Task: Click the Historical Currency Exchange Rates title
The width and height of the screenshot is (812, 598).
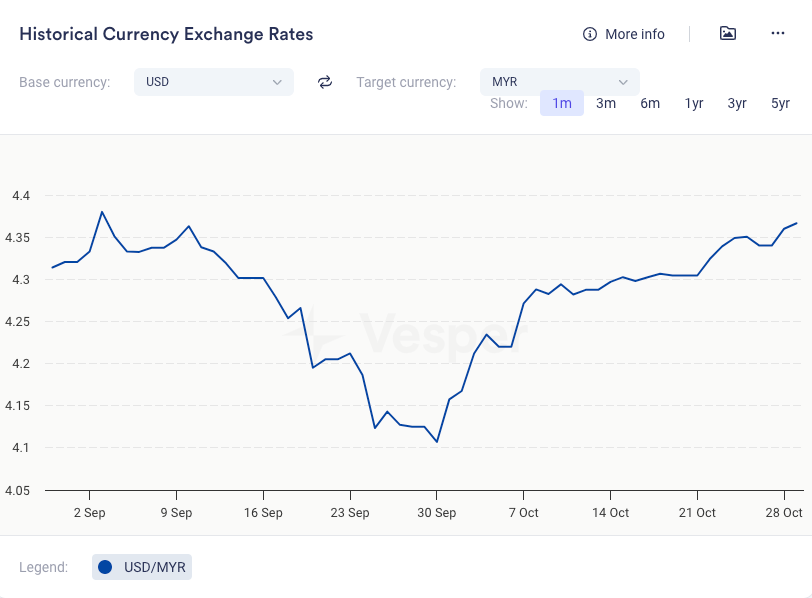Action: [166, 34]
